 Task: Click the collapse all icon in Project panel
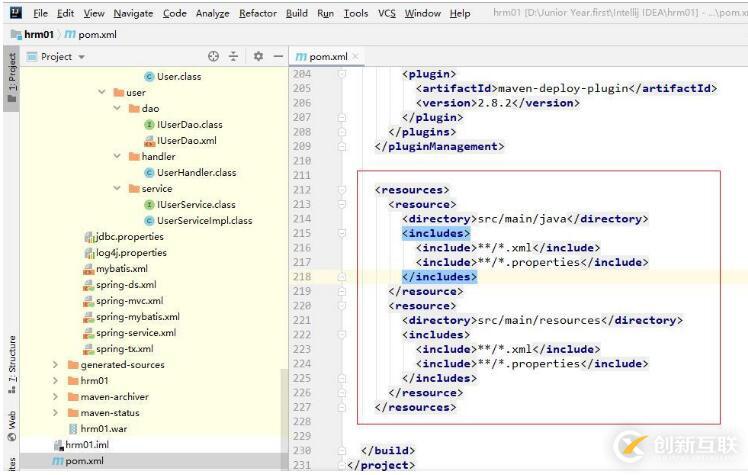(x=234, y=57)
